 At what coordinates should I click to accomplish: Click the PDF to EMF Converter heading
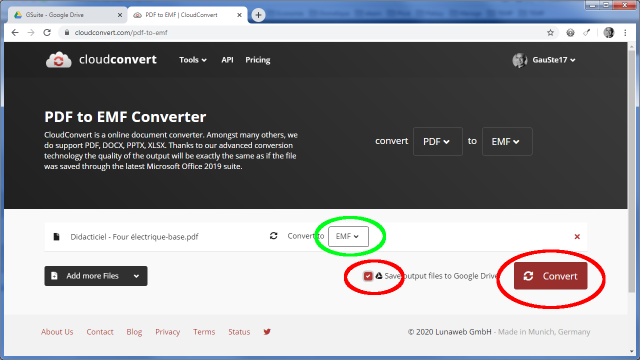125,117
